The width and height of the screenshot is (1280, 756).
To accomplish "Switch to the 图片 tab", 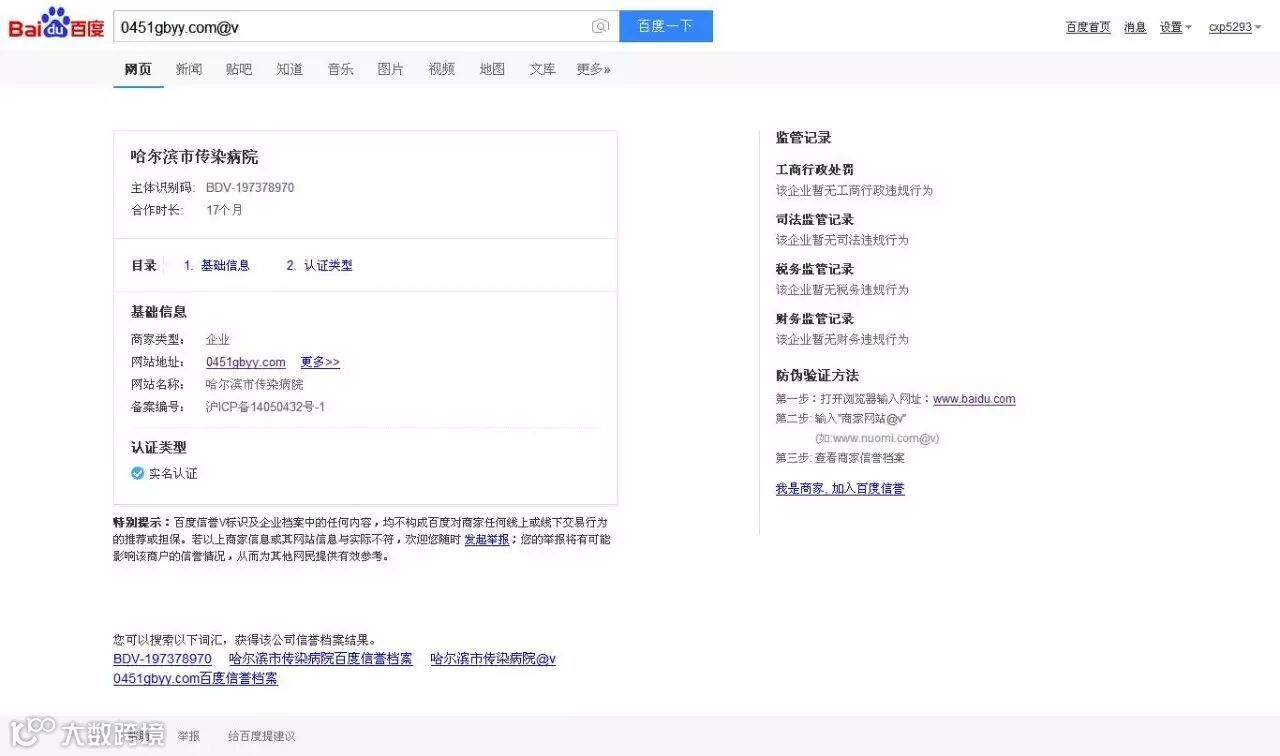I will tap(391, 69).
